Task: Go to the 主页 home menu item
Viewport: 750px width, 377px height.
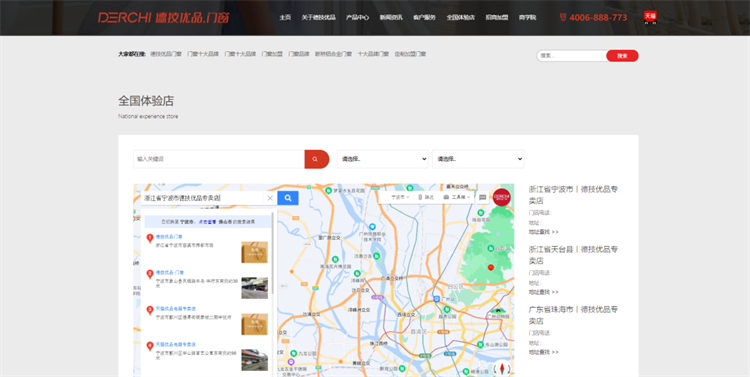Action: pyautogui.click(x=285, y=17)
